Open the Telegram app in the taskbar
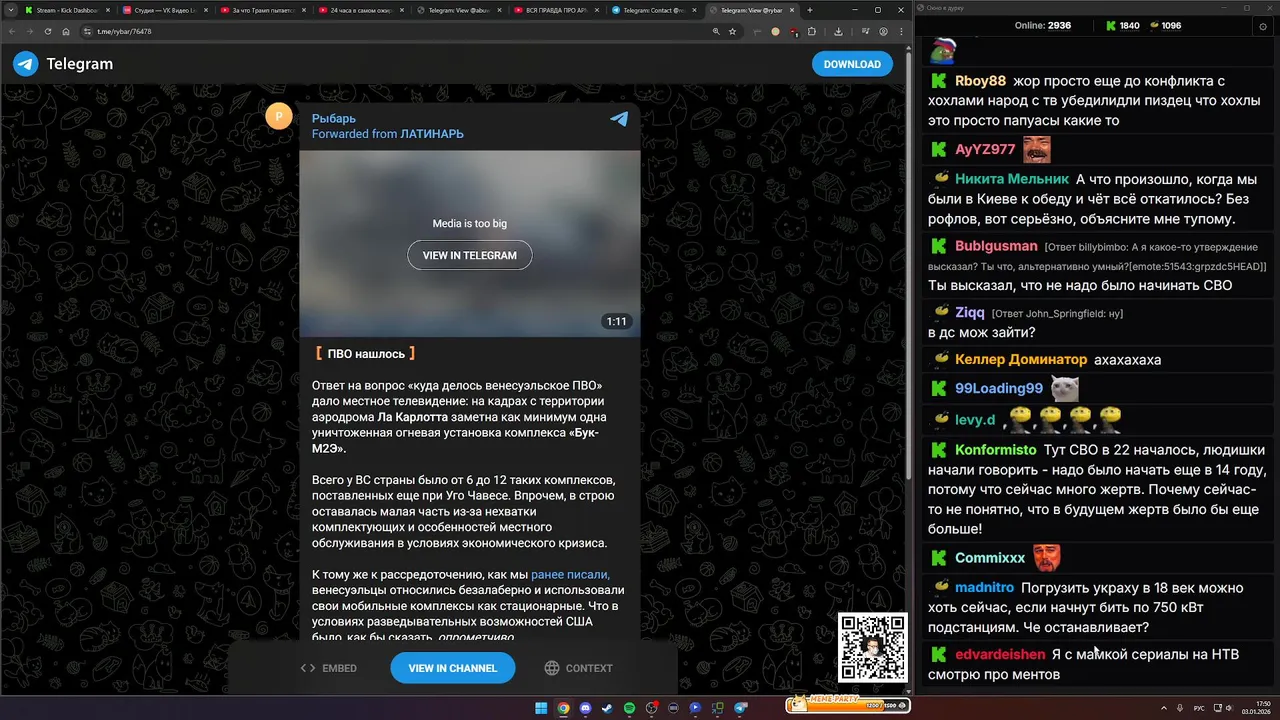 [740, 708]
